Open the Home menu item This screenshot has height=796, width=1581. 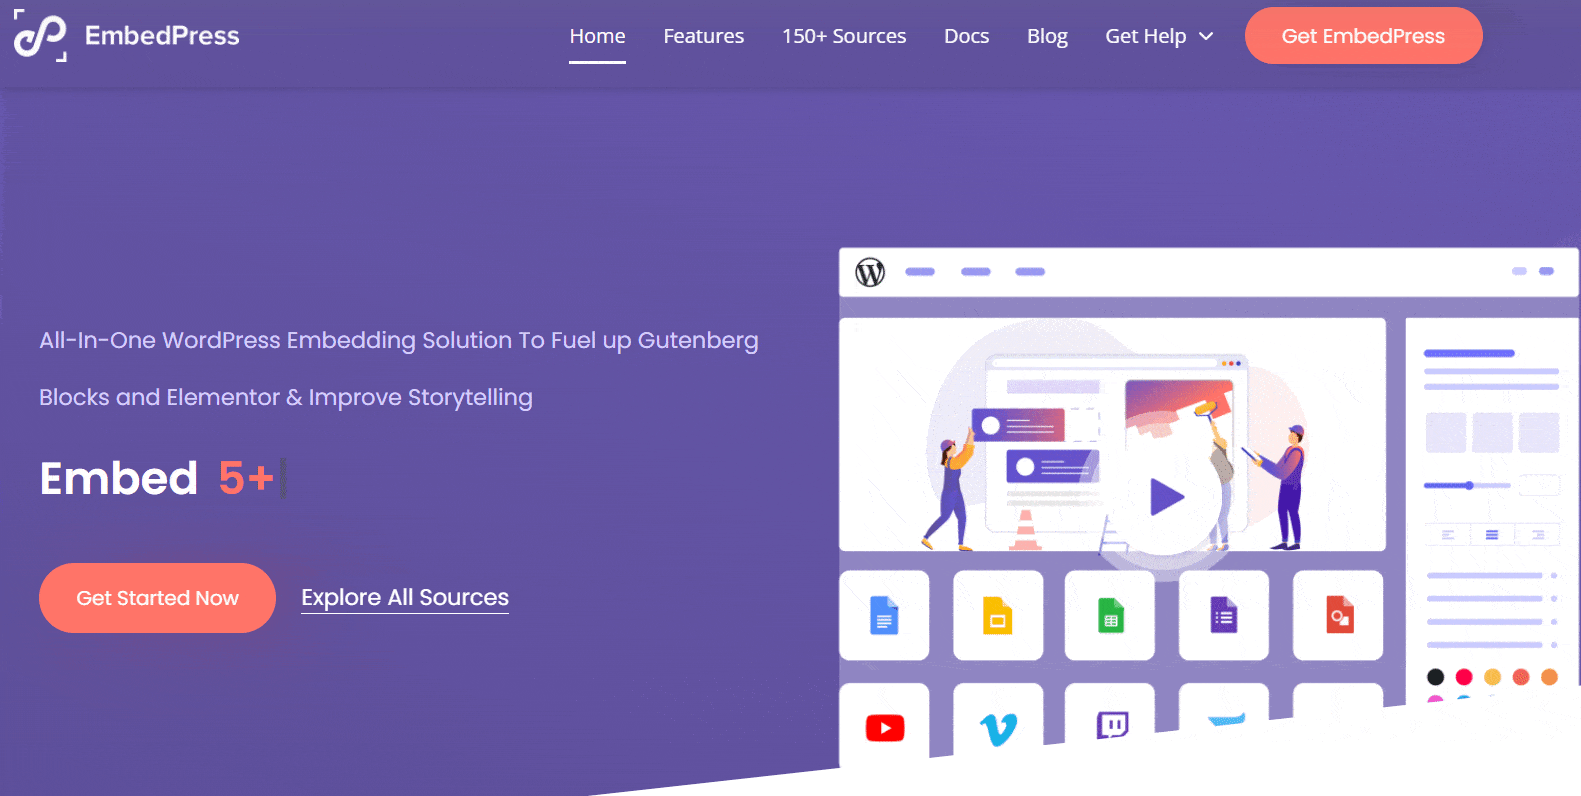pos(597,36)
